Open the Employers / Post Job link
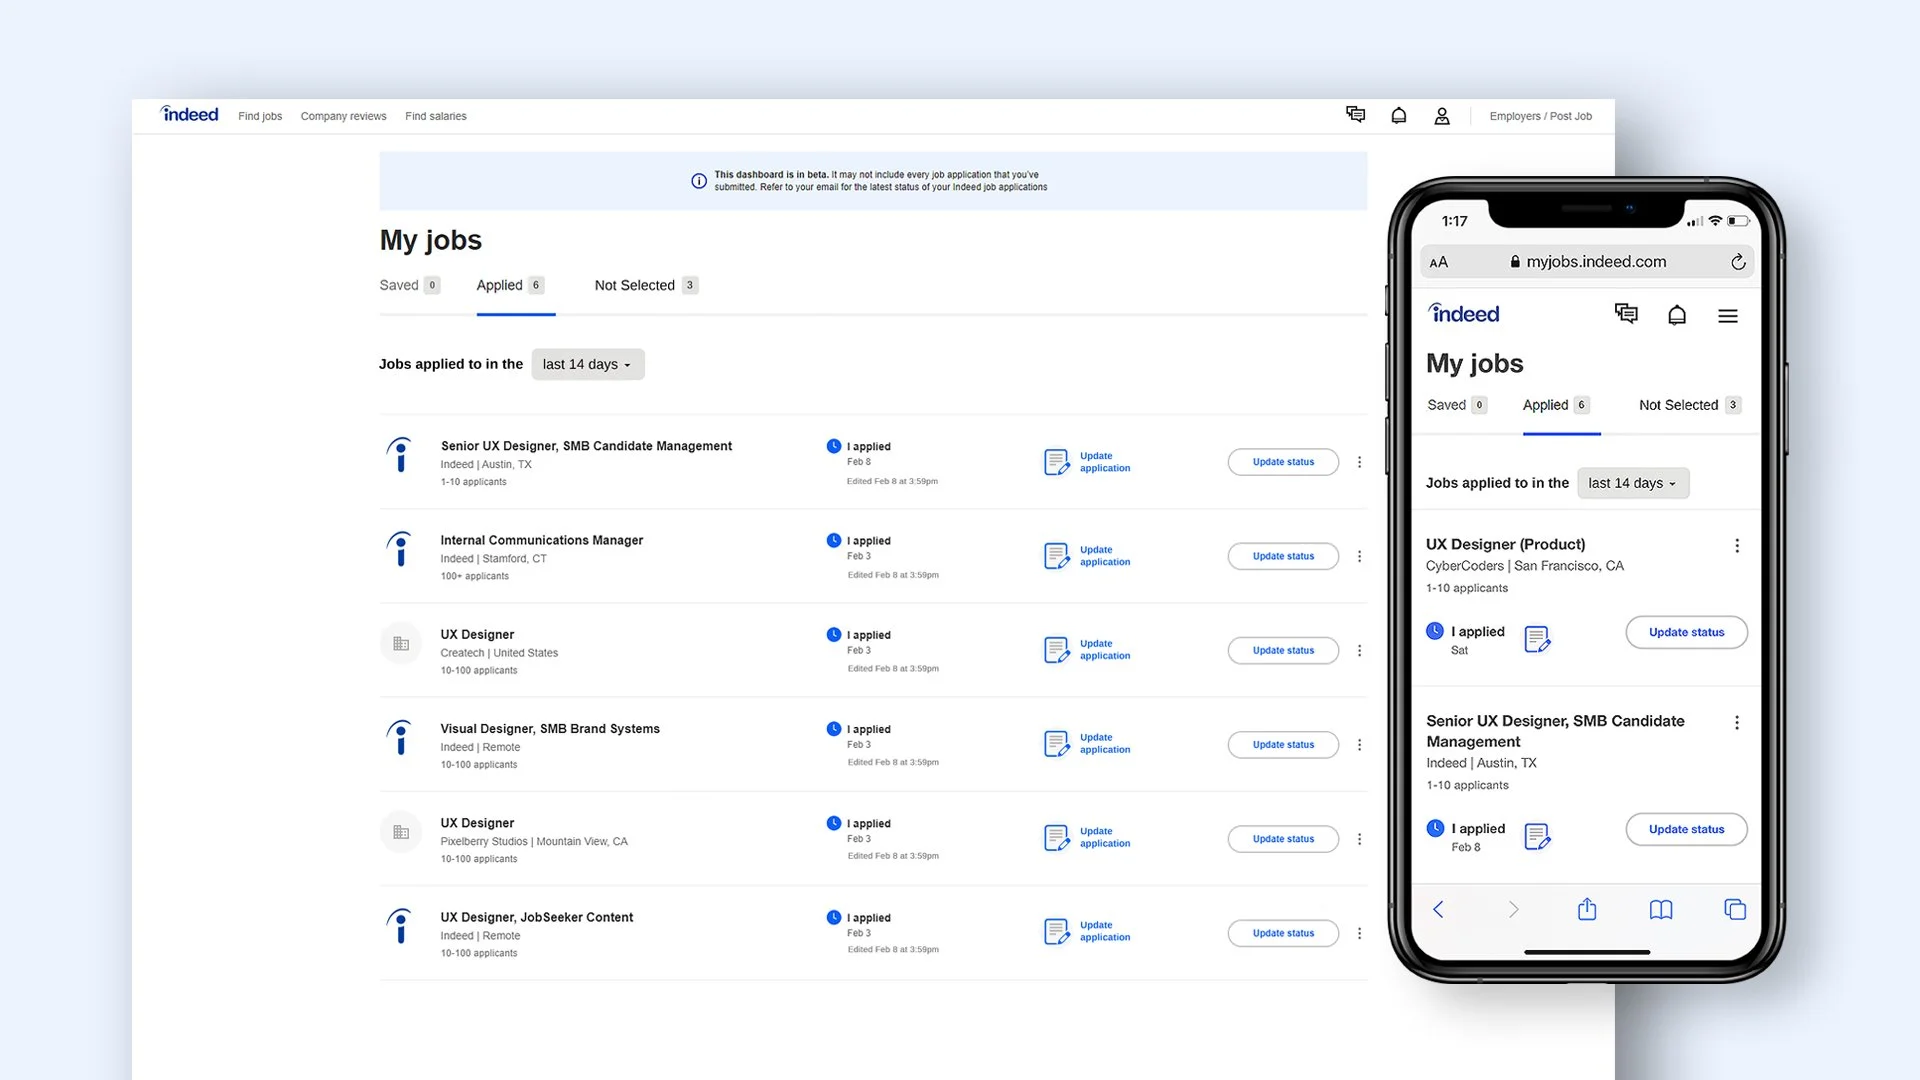The width and height of the screenshot is (1920, 1080). pyautogui.click(x=1540, y=116)
